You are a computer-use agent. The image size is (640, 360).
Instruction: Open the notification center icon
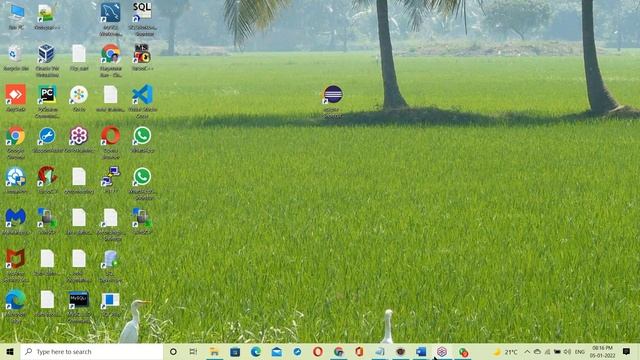pos(627,351)
